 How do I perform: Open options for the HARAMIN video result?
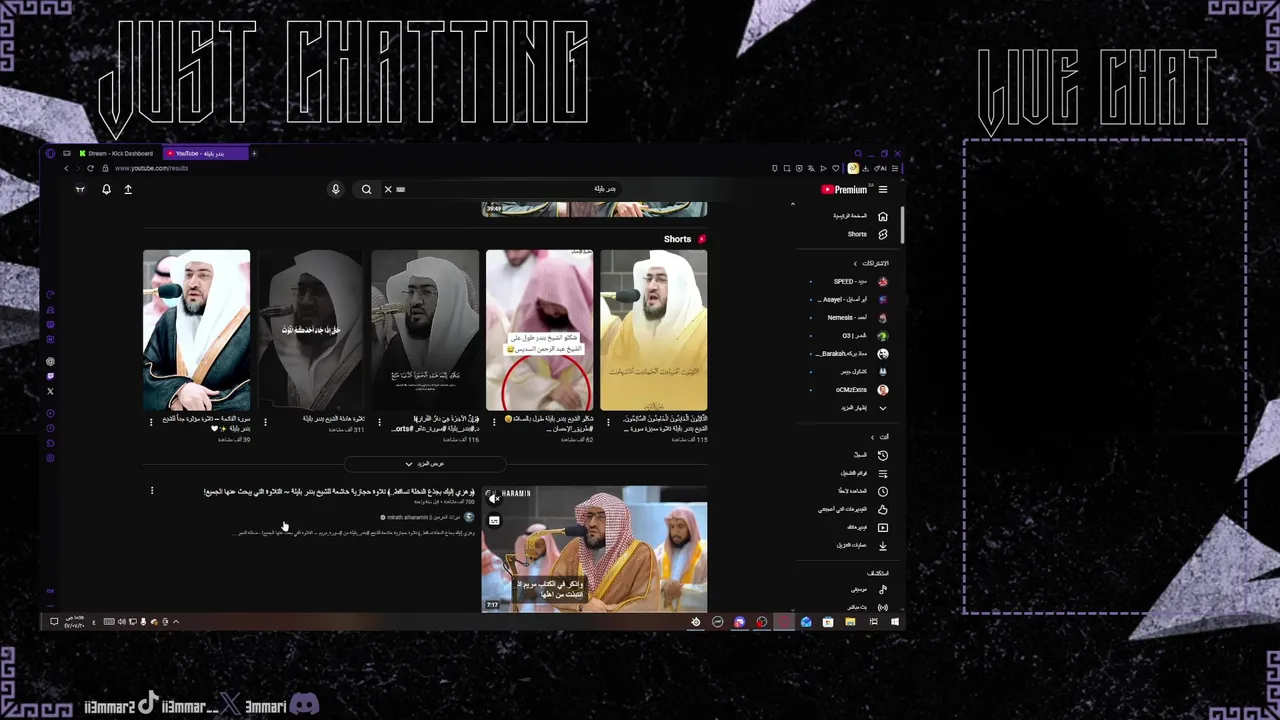click(x=152, y=491)
